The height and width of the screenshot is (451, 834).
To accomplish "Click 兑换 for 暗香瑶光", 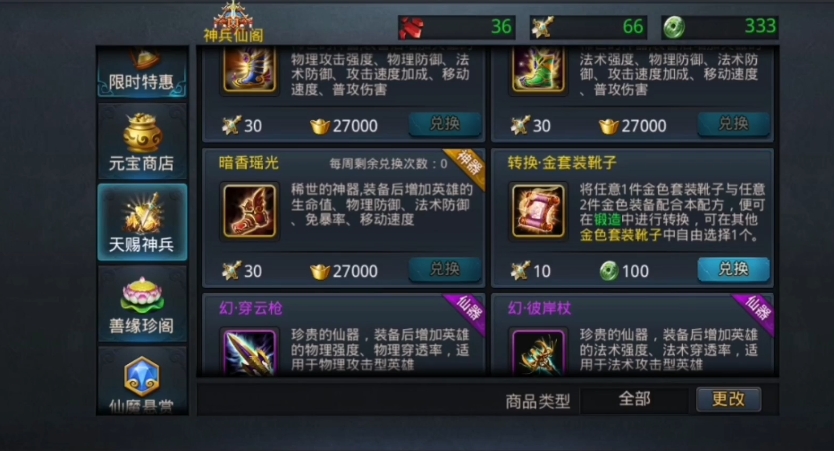I will [445, 270].
